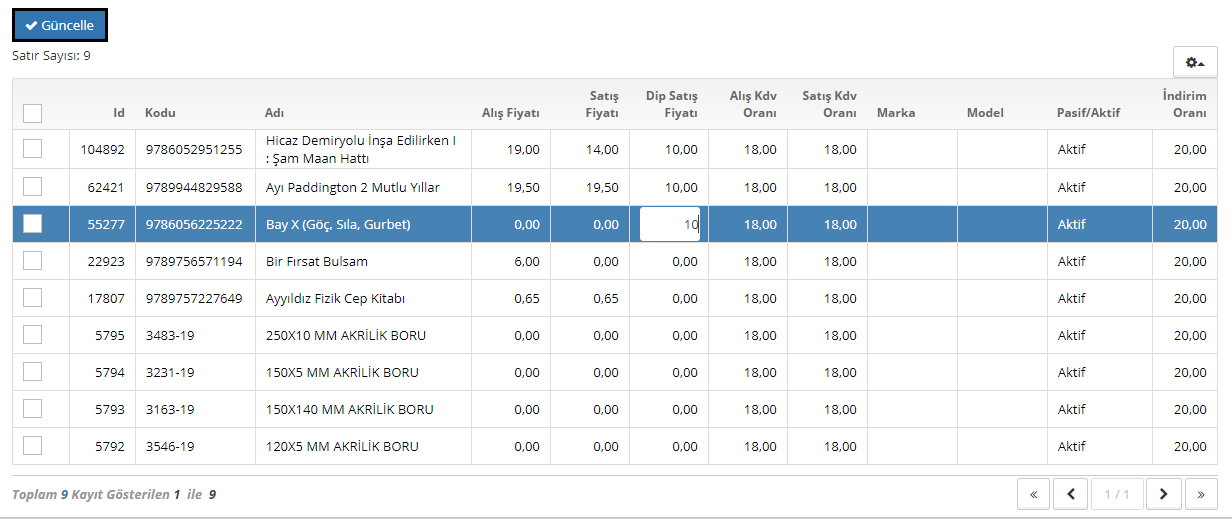The height and width of the screenshot is (519, 1232).
Task: Jump to the last page
Action: tap(1200, 494)
